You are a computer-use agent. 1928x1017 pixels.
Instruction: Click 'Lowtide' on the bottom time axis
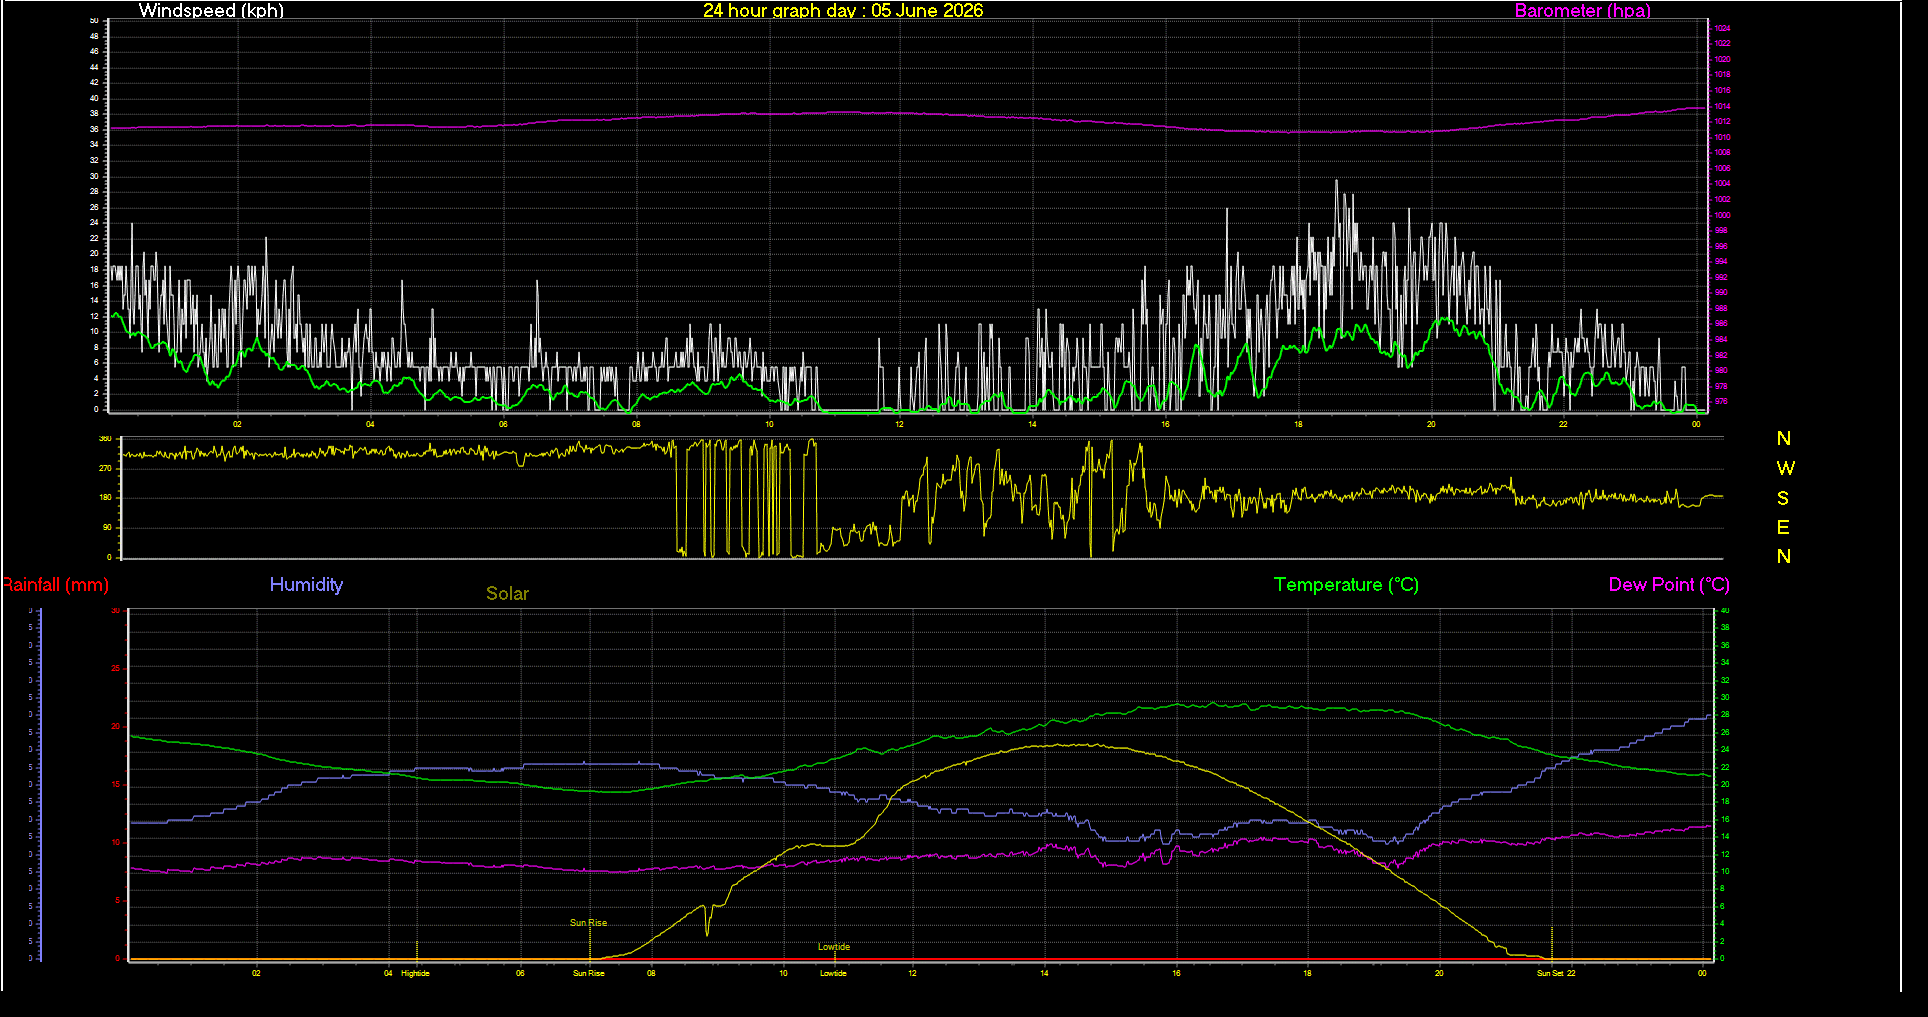pos(833,973)
